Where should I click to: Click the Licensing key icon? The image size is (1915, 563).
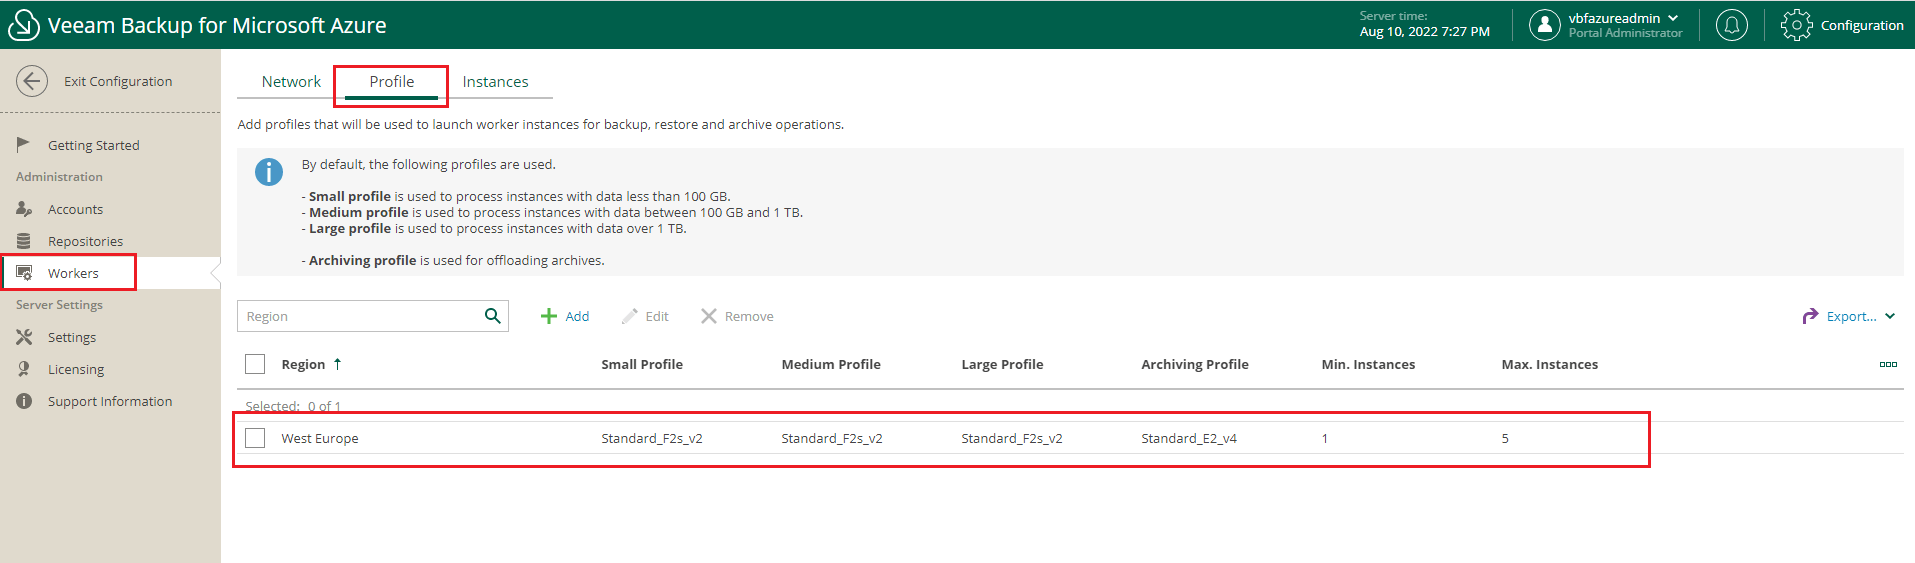pyautogui.click(x=24, y=369)
